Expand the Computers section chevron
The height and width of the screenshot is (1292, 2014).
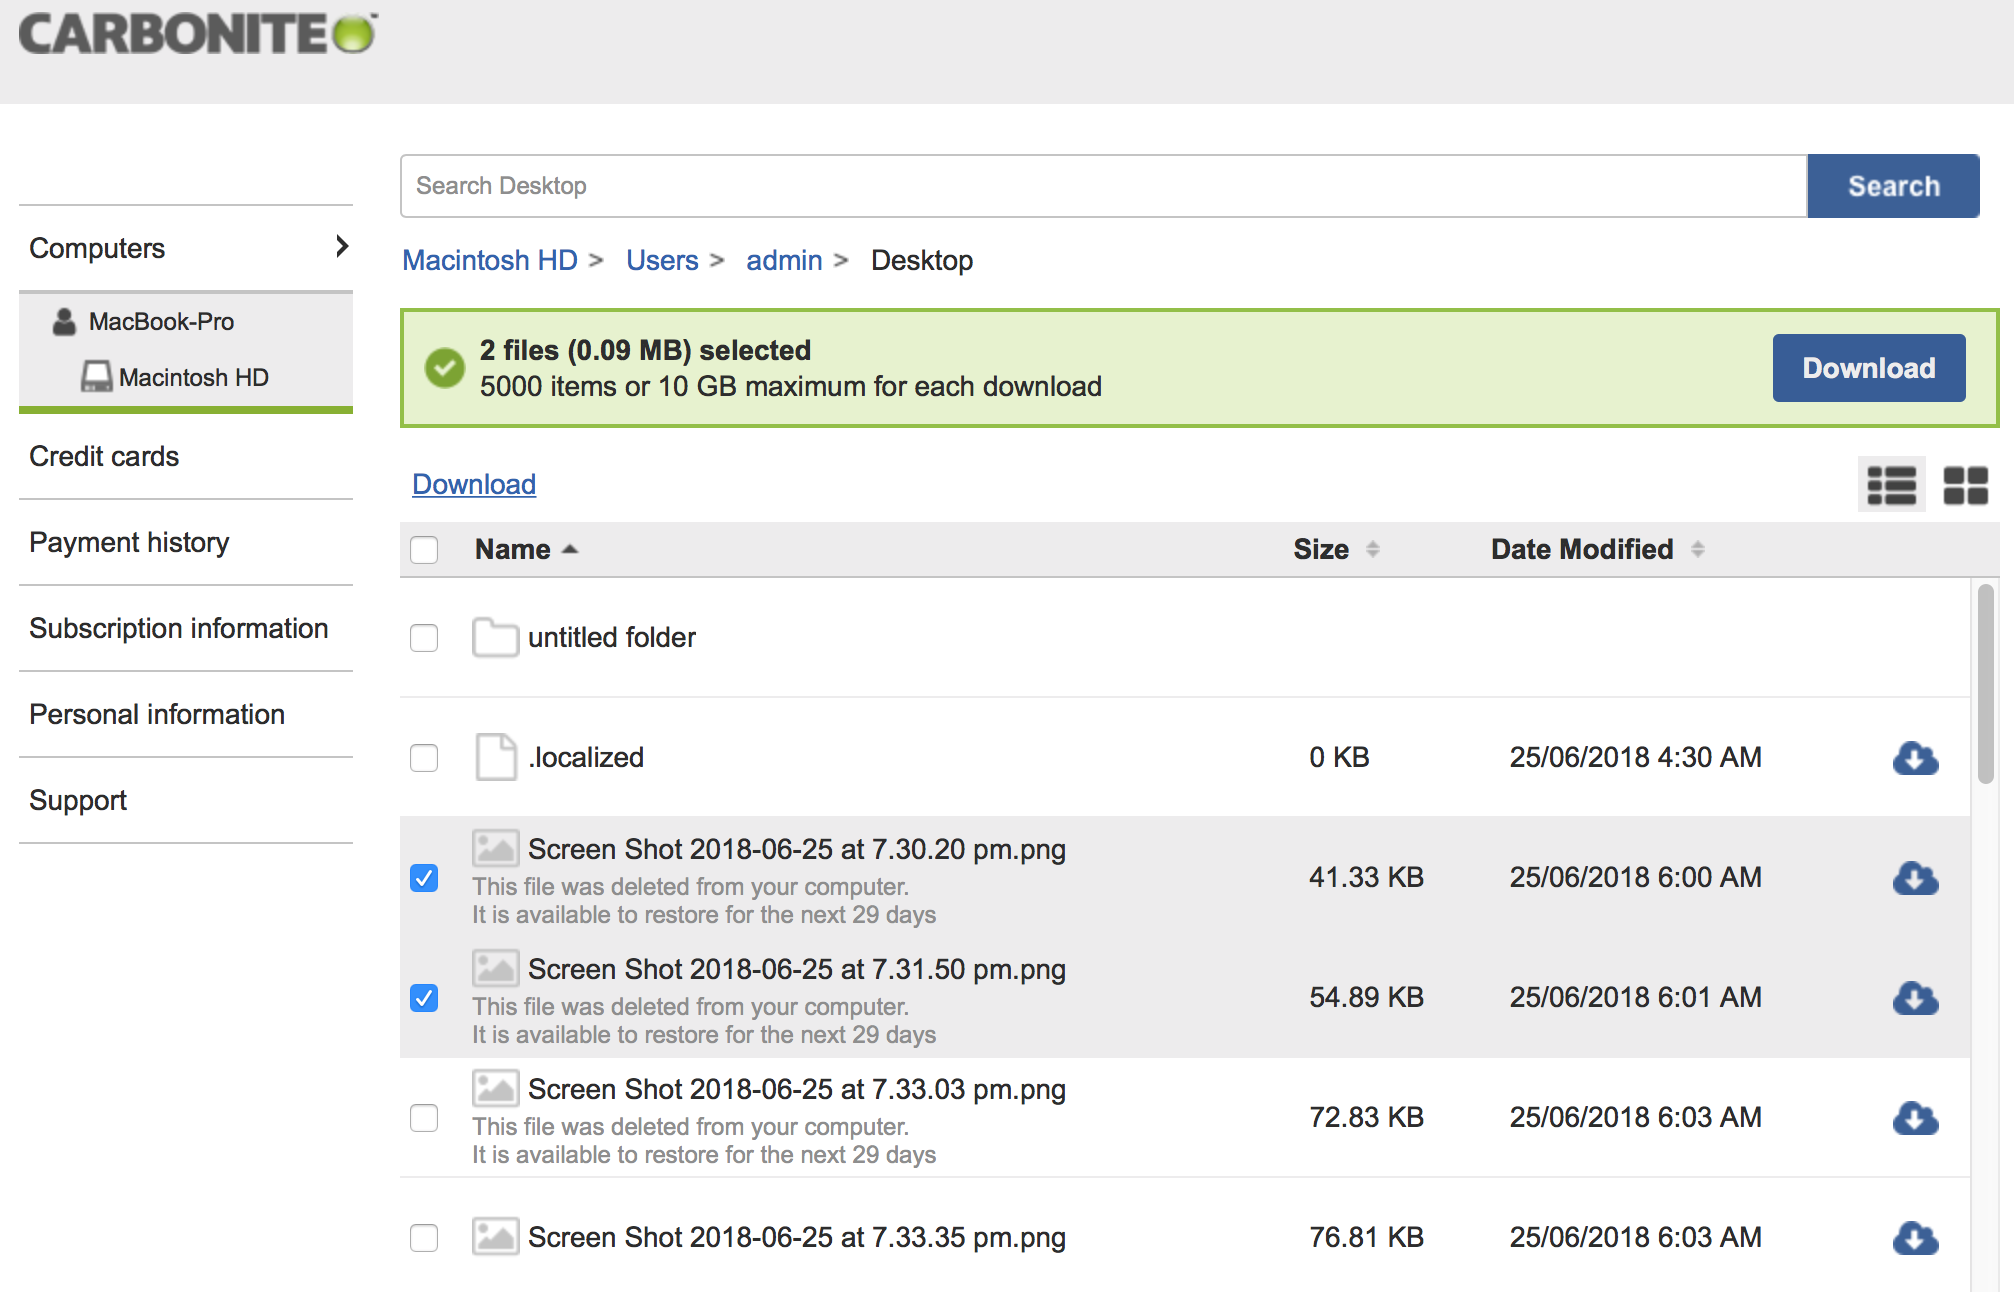pos(341,246)
